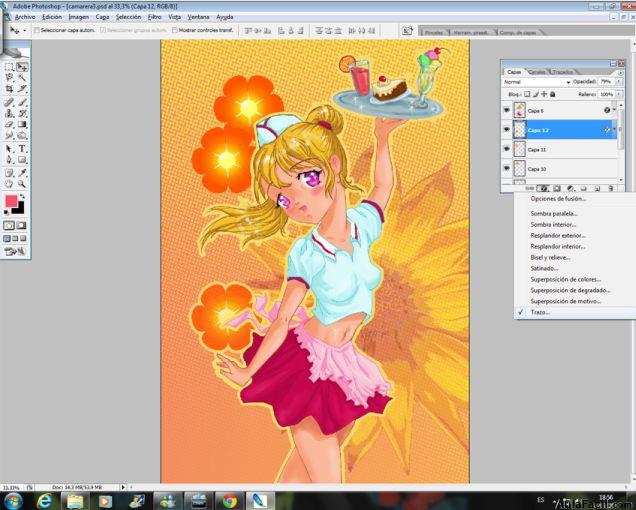The height and width of the screenshot is (510, 636).
Task: Select the Capa 11 layer thumbnail
Action: pos(519,149)
